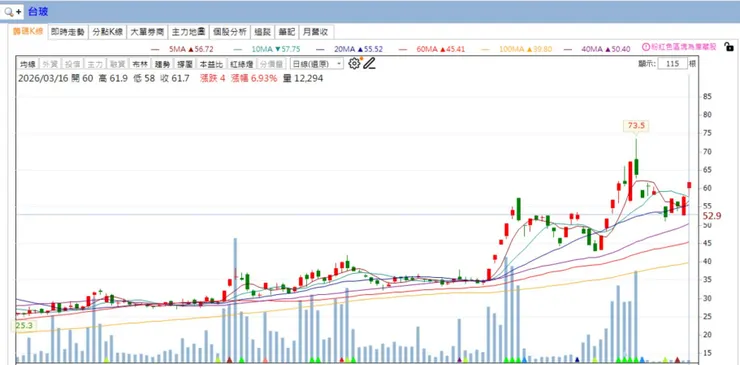Image resolution: width=740 pixels, height=365 pixels.
Task: Click the 40MA legend entry
Action: (598, 49)
